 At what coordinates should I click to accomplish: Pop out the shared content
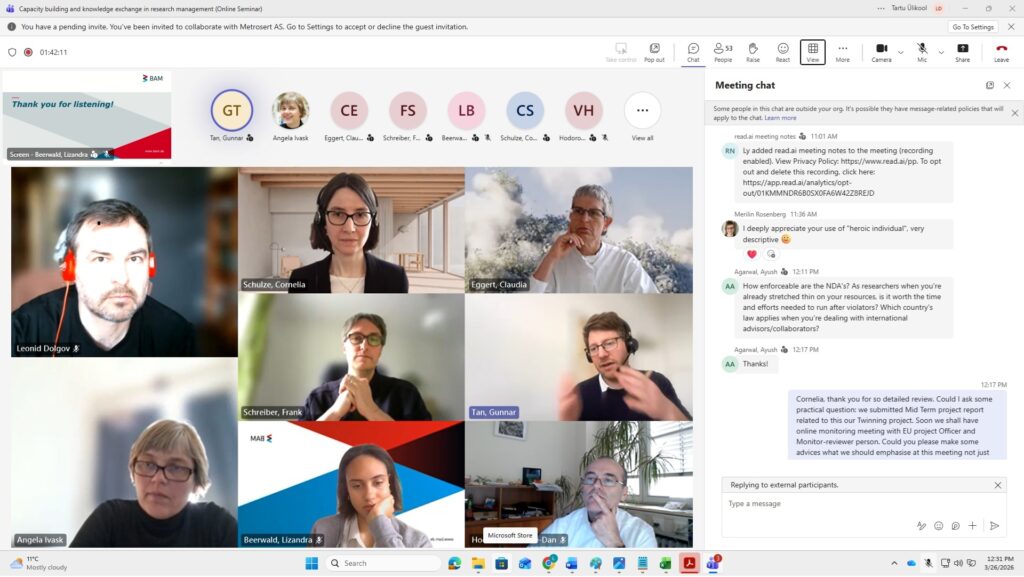pyautogui.click(x=654, y=52)
